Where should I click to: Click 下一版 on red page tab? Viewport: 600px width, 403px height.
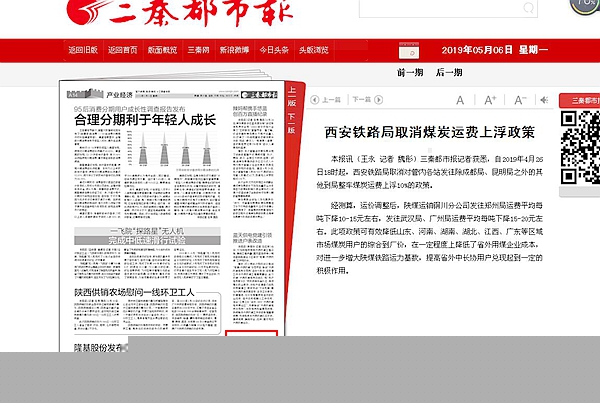pyautogui.click(x=292, y=124)
